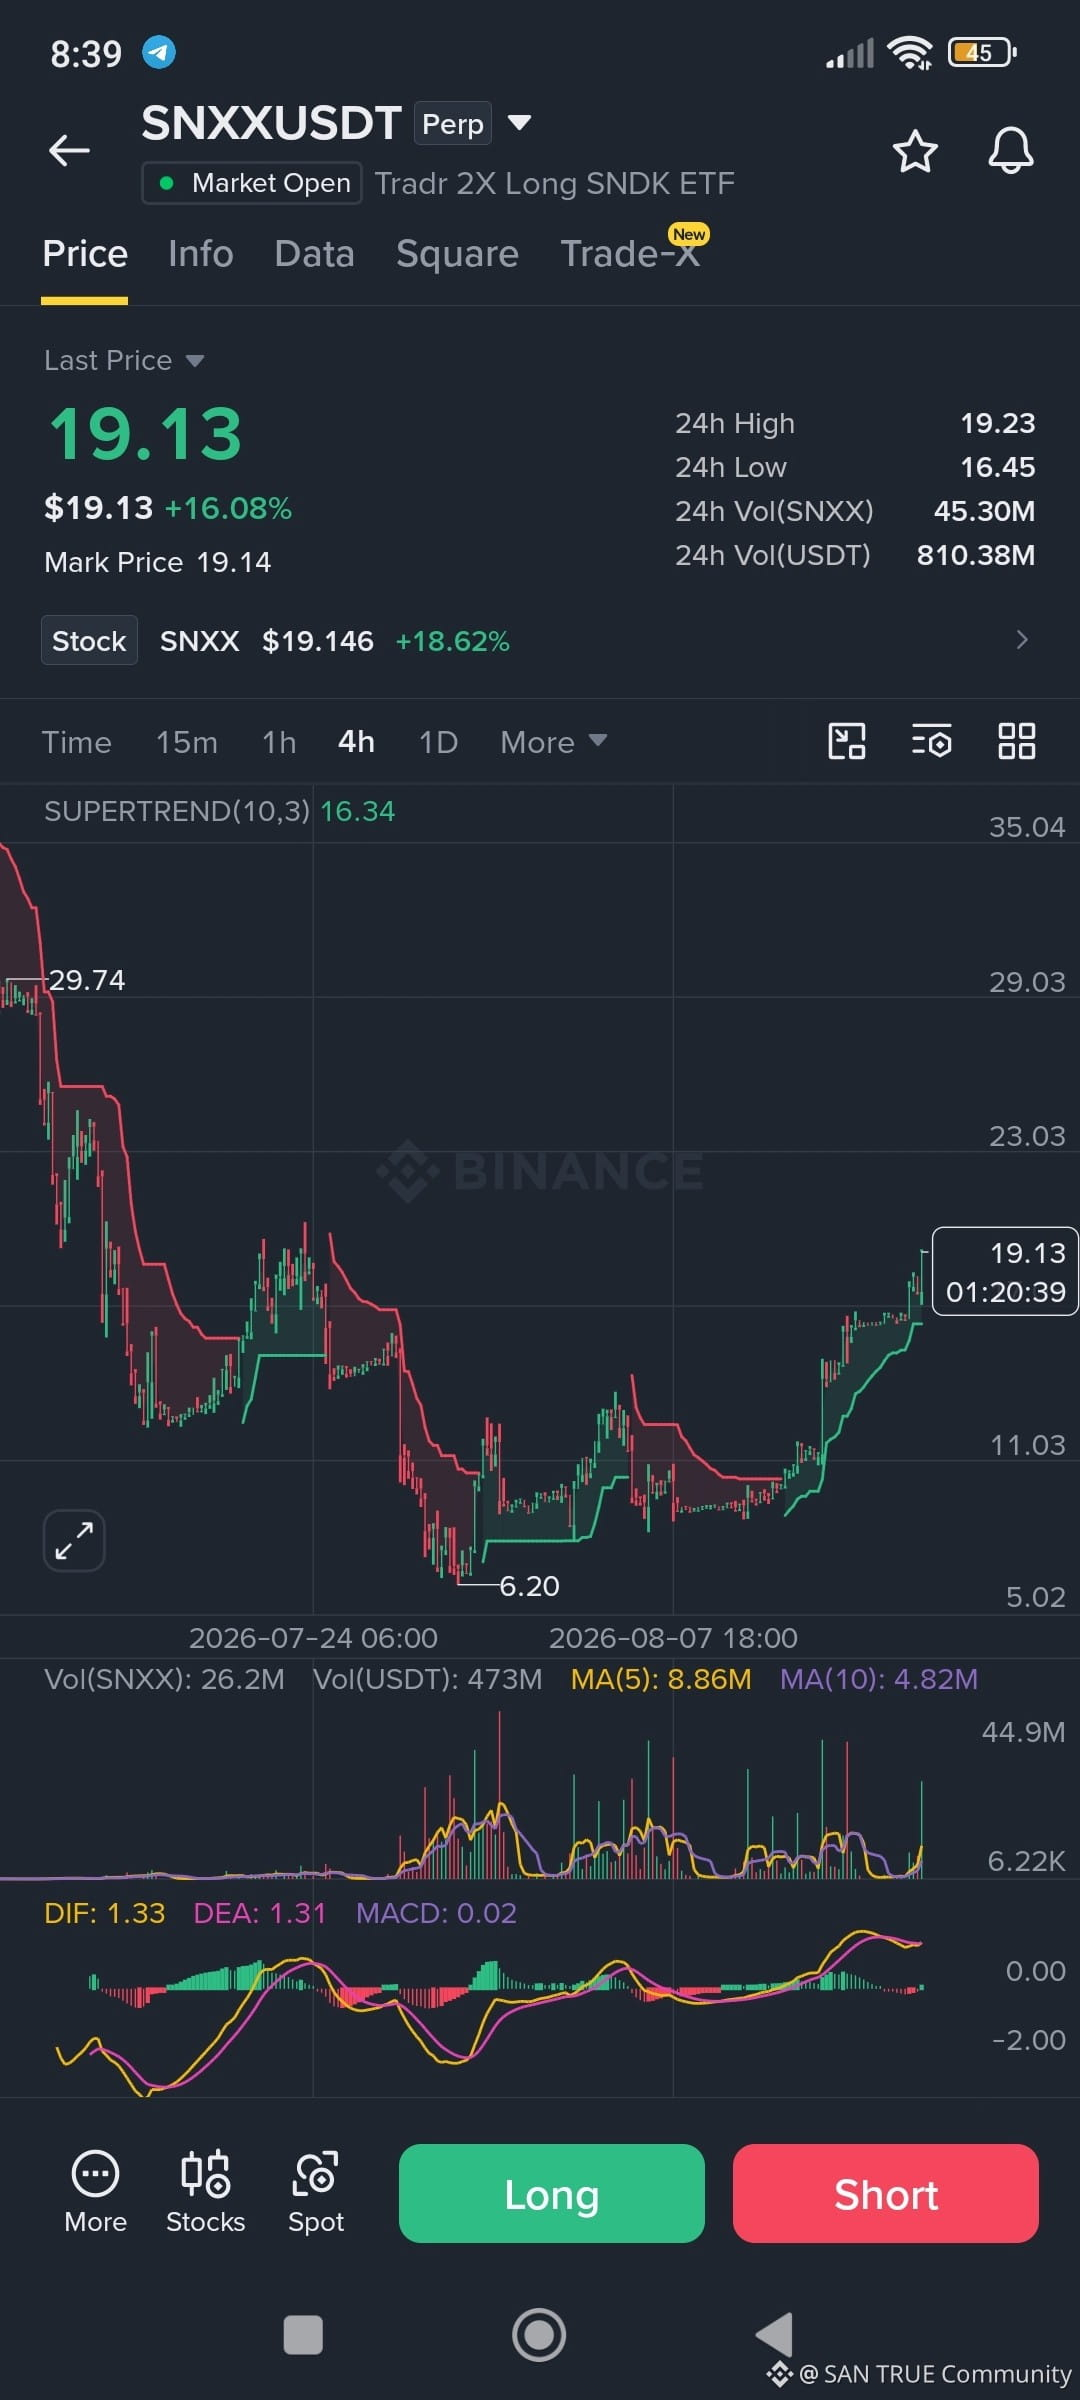Screen dimensions: 1080x2400
Task: Tap the DEA: 1.31 MACD label
Action: point(260,1913)
